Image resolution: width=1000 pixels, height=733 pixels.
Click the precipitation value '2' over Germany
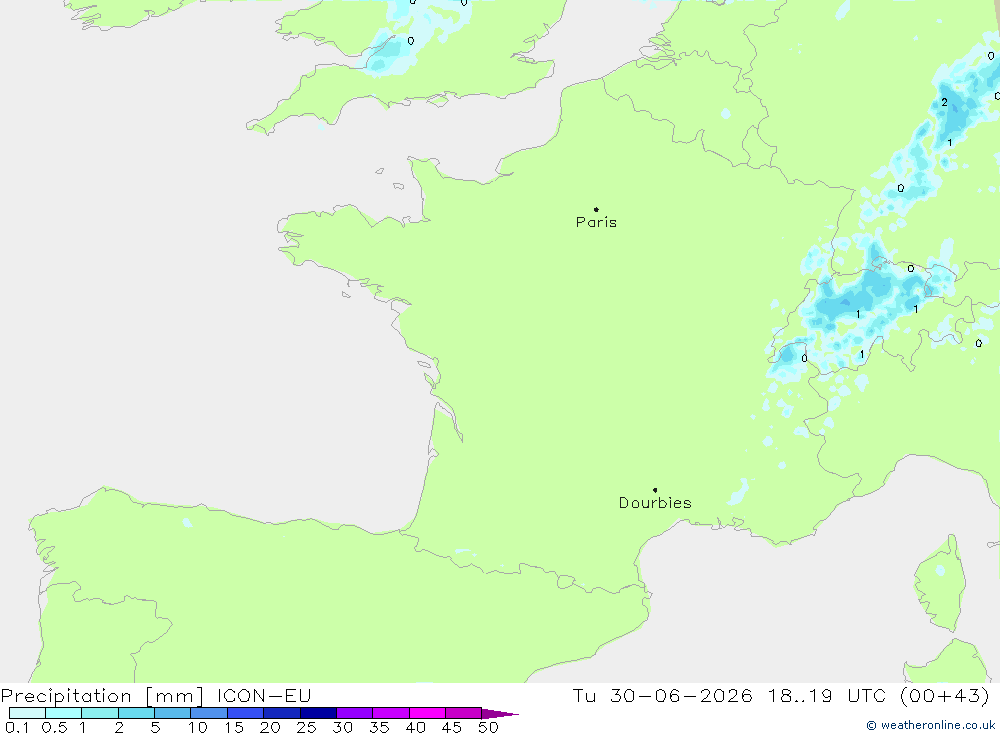(x=945, y=102)
